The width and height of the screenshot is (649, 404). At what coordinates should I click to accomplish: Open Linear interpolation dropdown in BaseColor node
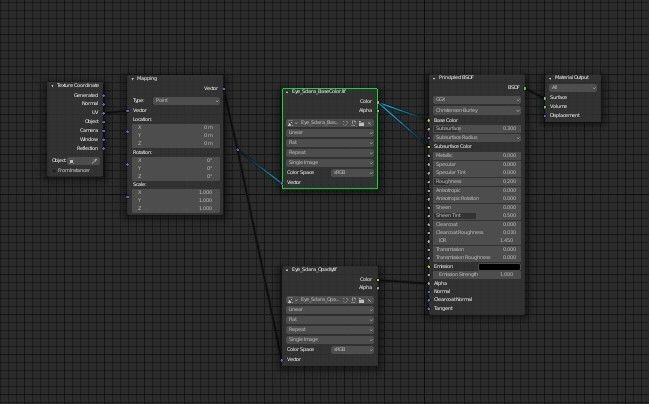[x=330, y=133]
